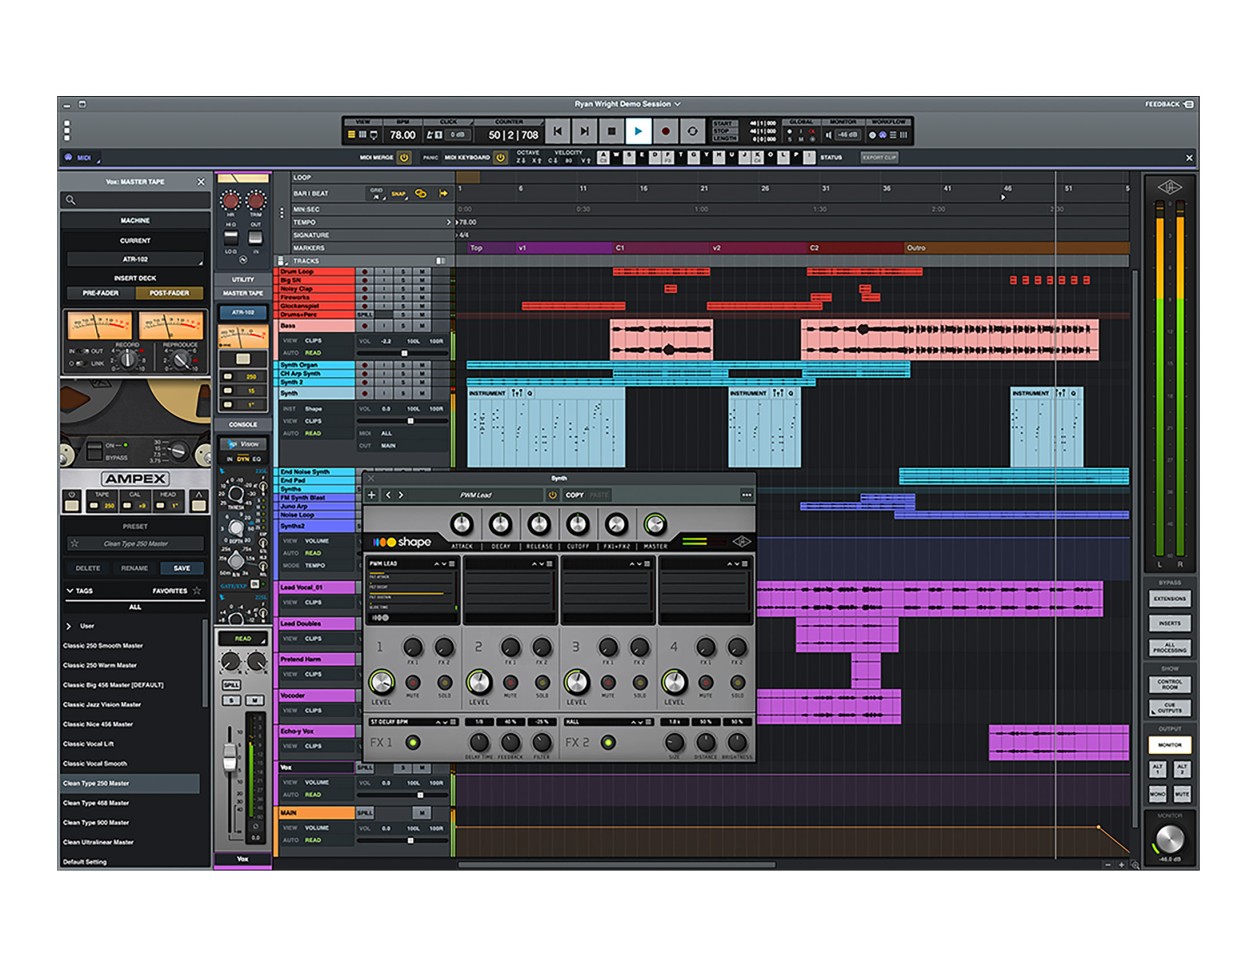Expand the Tempo row arrow

point(448,222)
